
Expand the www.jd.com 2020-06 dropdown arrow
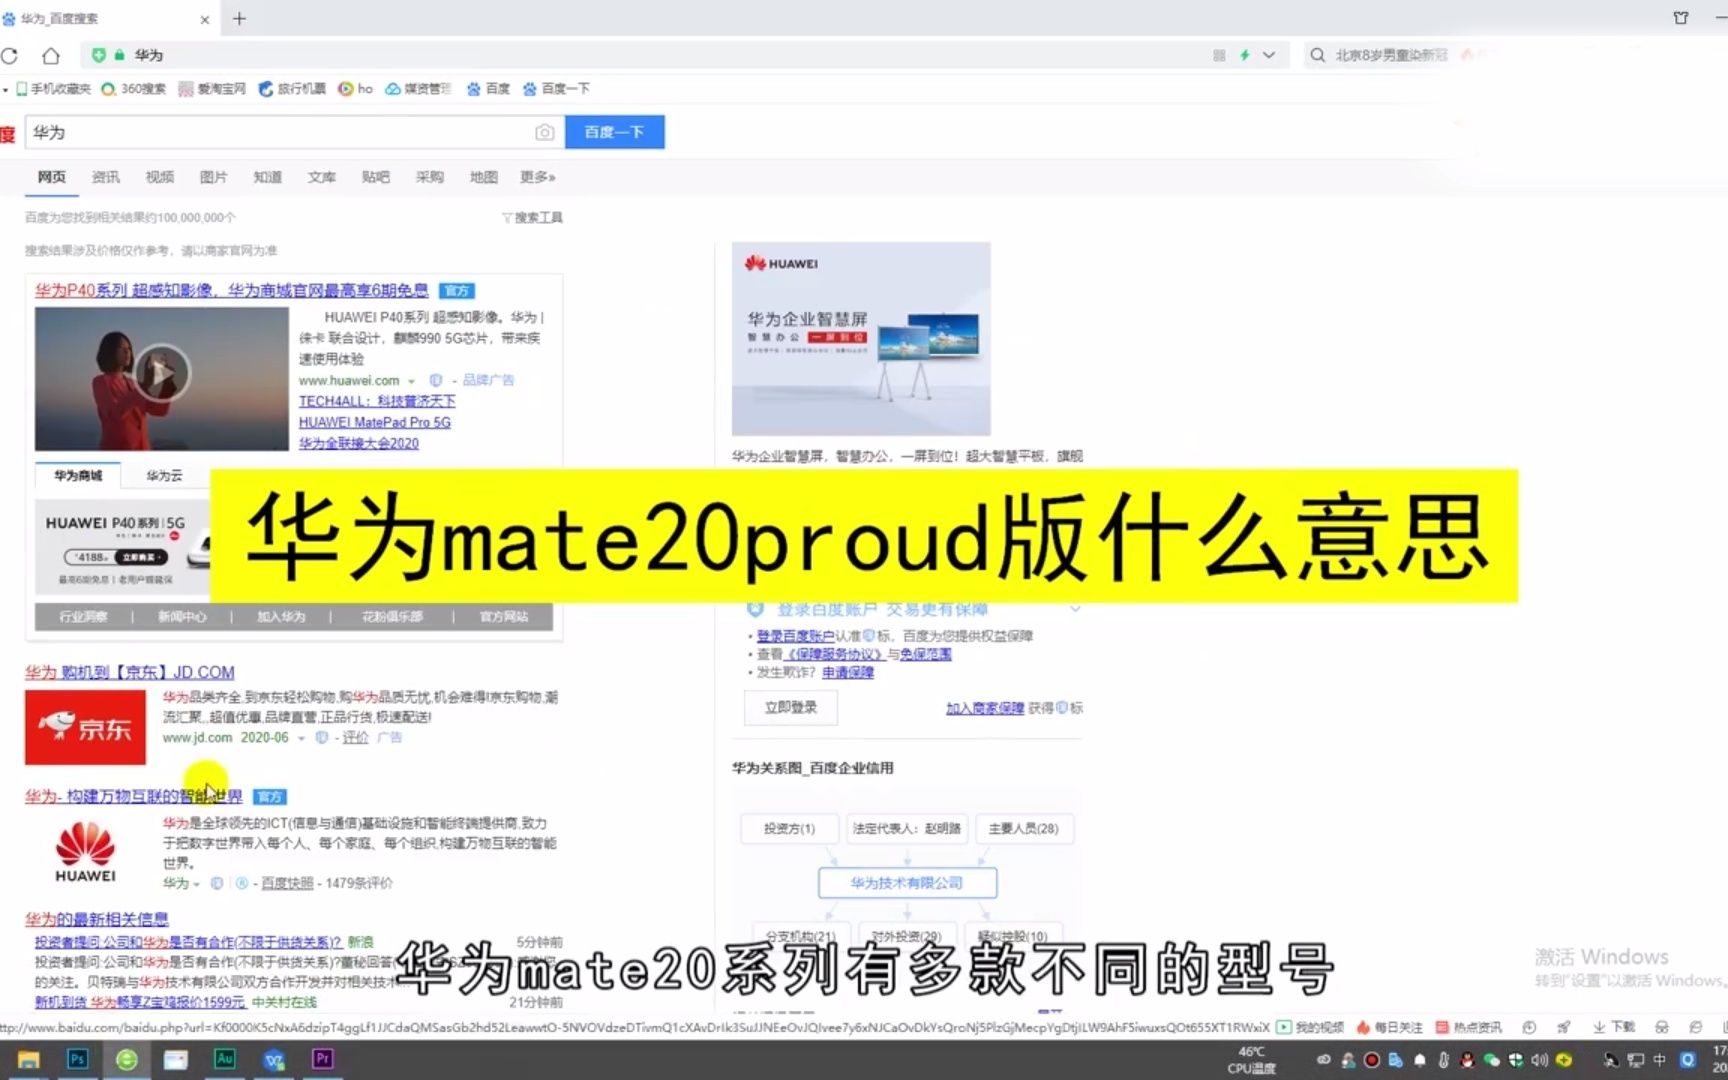point(301,738)
